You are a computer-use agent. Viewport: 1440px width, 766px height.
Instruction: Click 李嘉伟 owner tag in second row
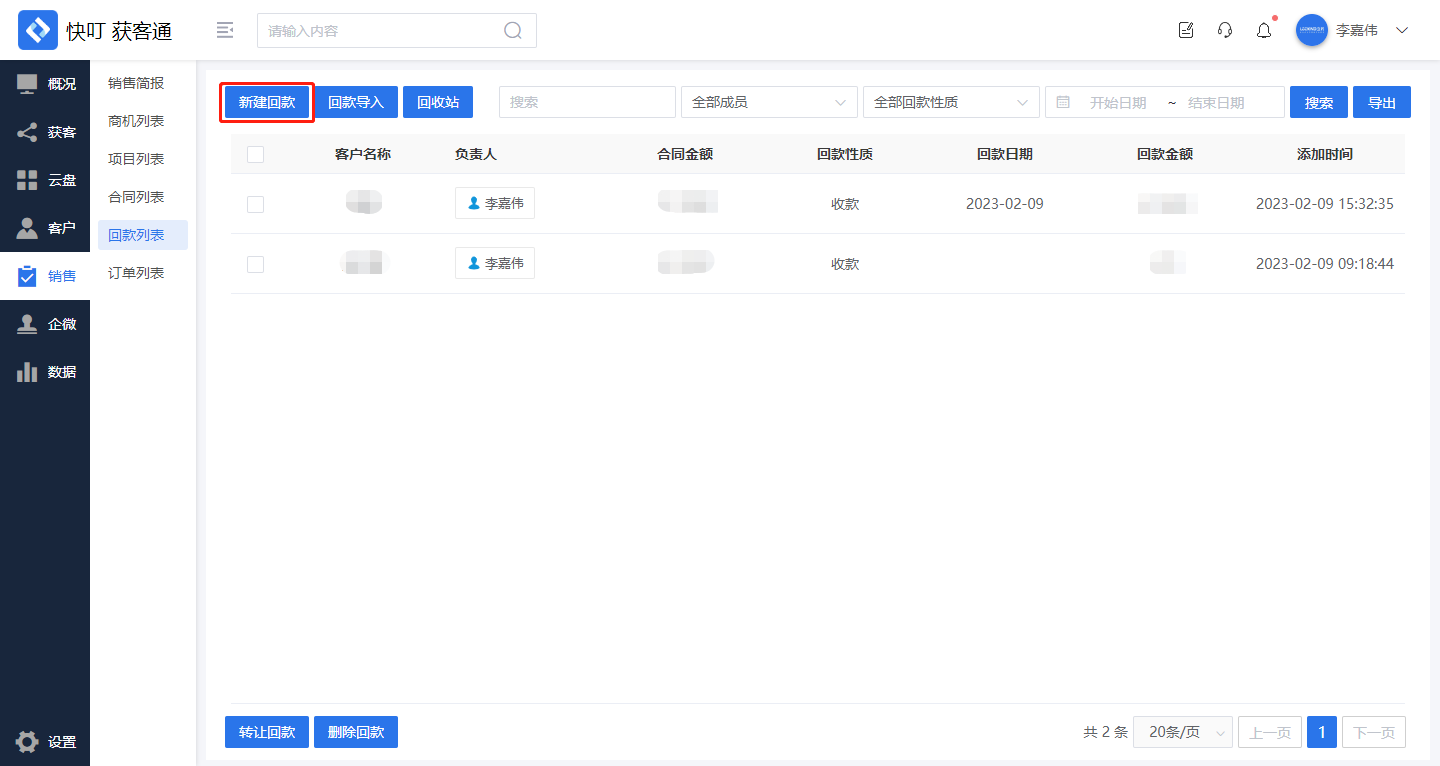click(x=495, y=263)
